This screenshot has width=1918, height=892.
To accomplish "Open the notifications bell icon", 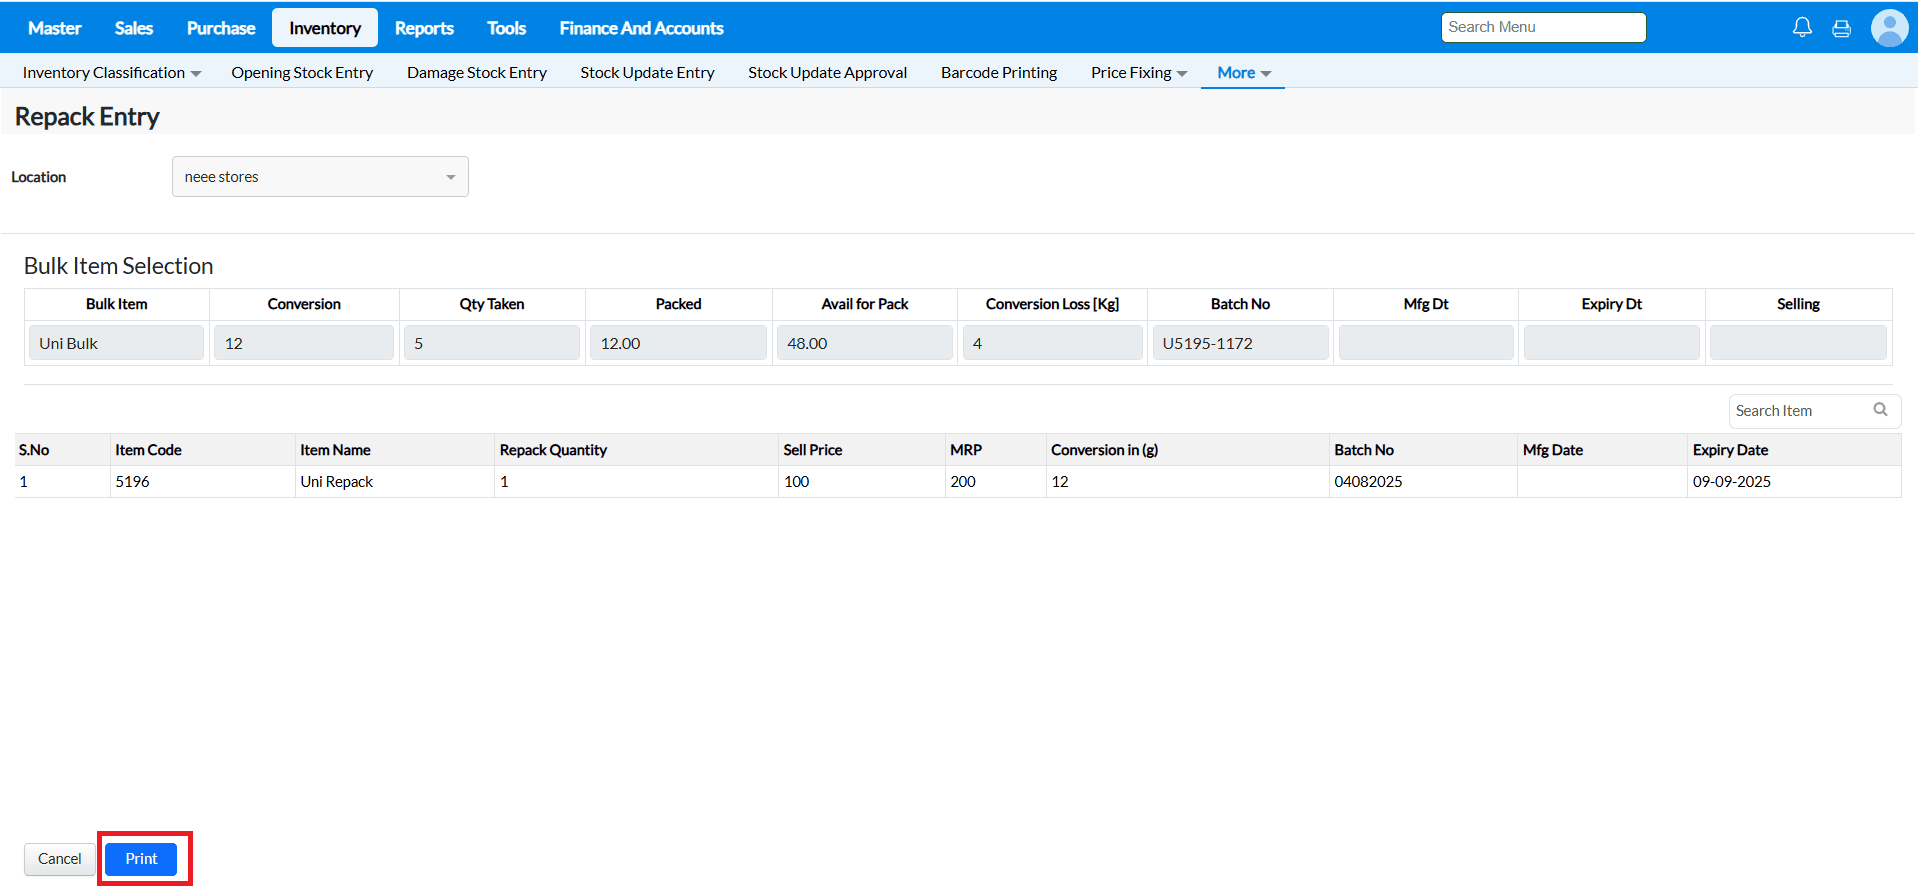I will pyautogui.click(x=1802, y=28).
